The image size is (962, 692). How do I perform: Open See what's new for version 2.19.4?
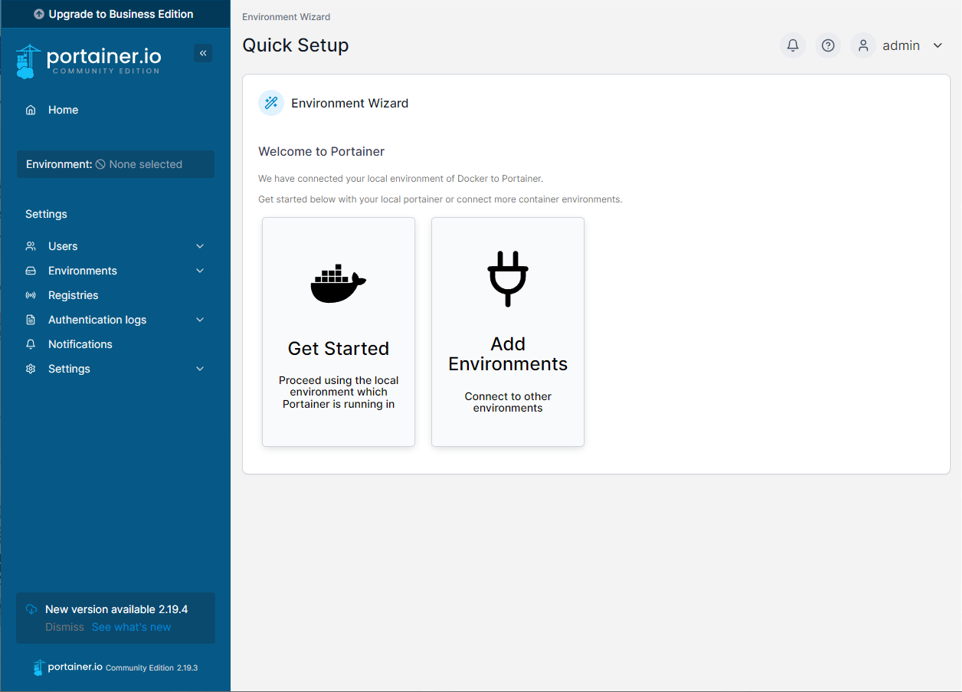(131, 627)
